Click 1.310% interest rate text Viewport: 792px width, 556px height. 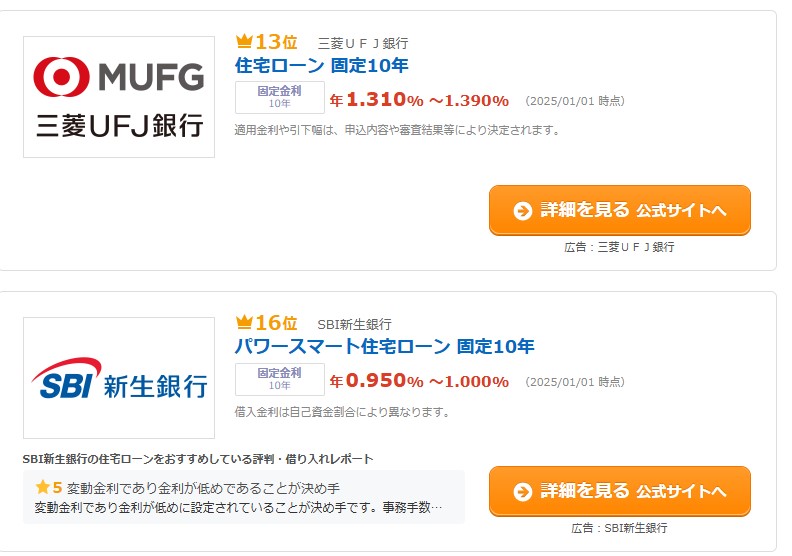point(385,99)
